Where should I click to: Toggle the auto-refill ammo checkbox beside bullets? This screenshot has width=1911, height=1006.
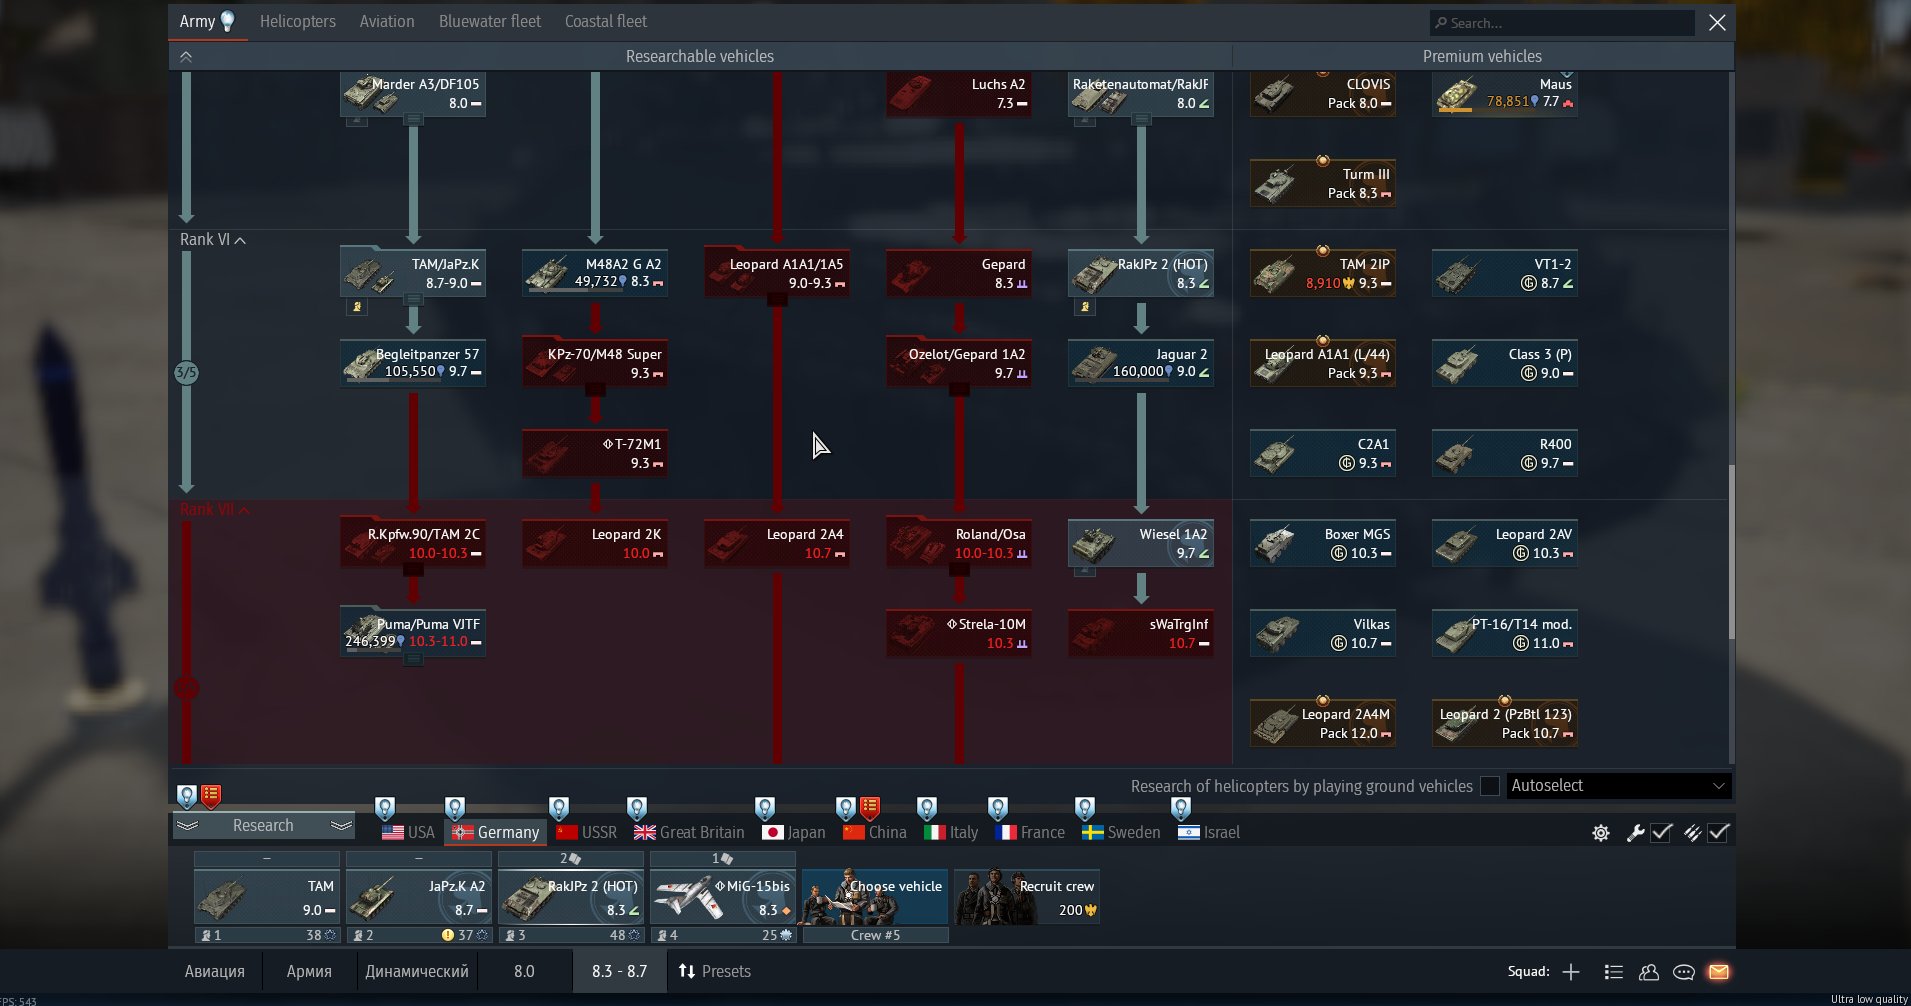[1718, 833]
